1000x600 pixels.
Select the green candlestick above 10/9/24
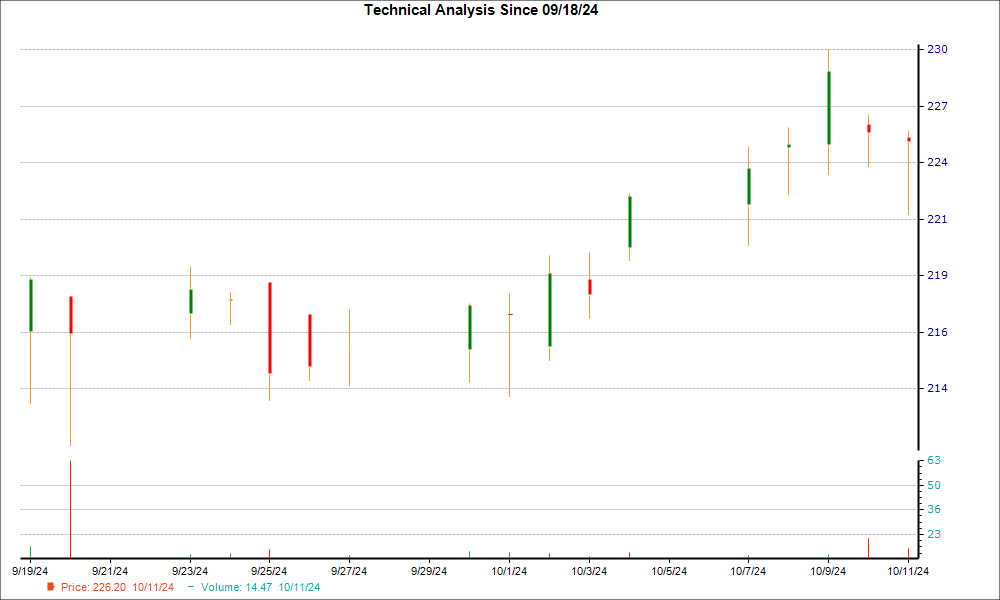point(828,108)
